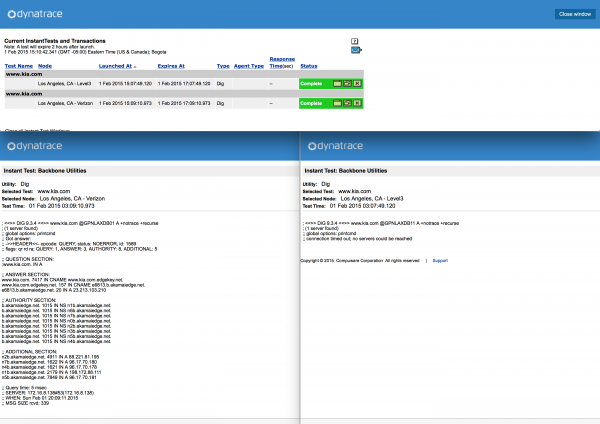The image size is (600, 424).
Task: Click Test Time '01 Feb 2015 03:07:49.120'
Action: point(362,206)
